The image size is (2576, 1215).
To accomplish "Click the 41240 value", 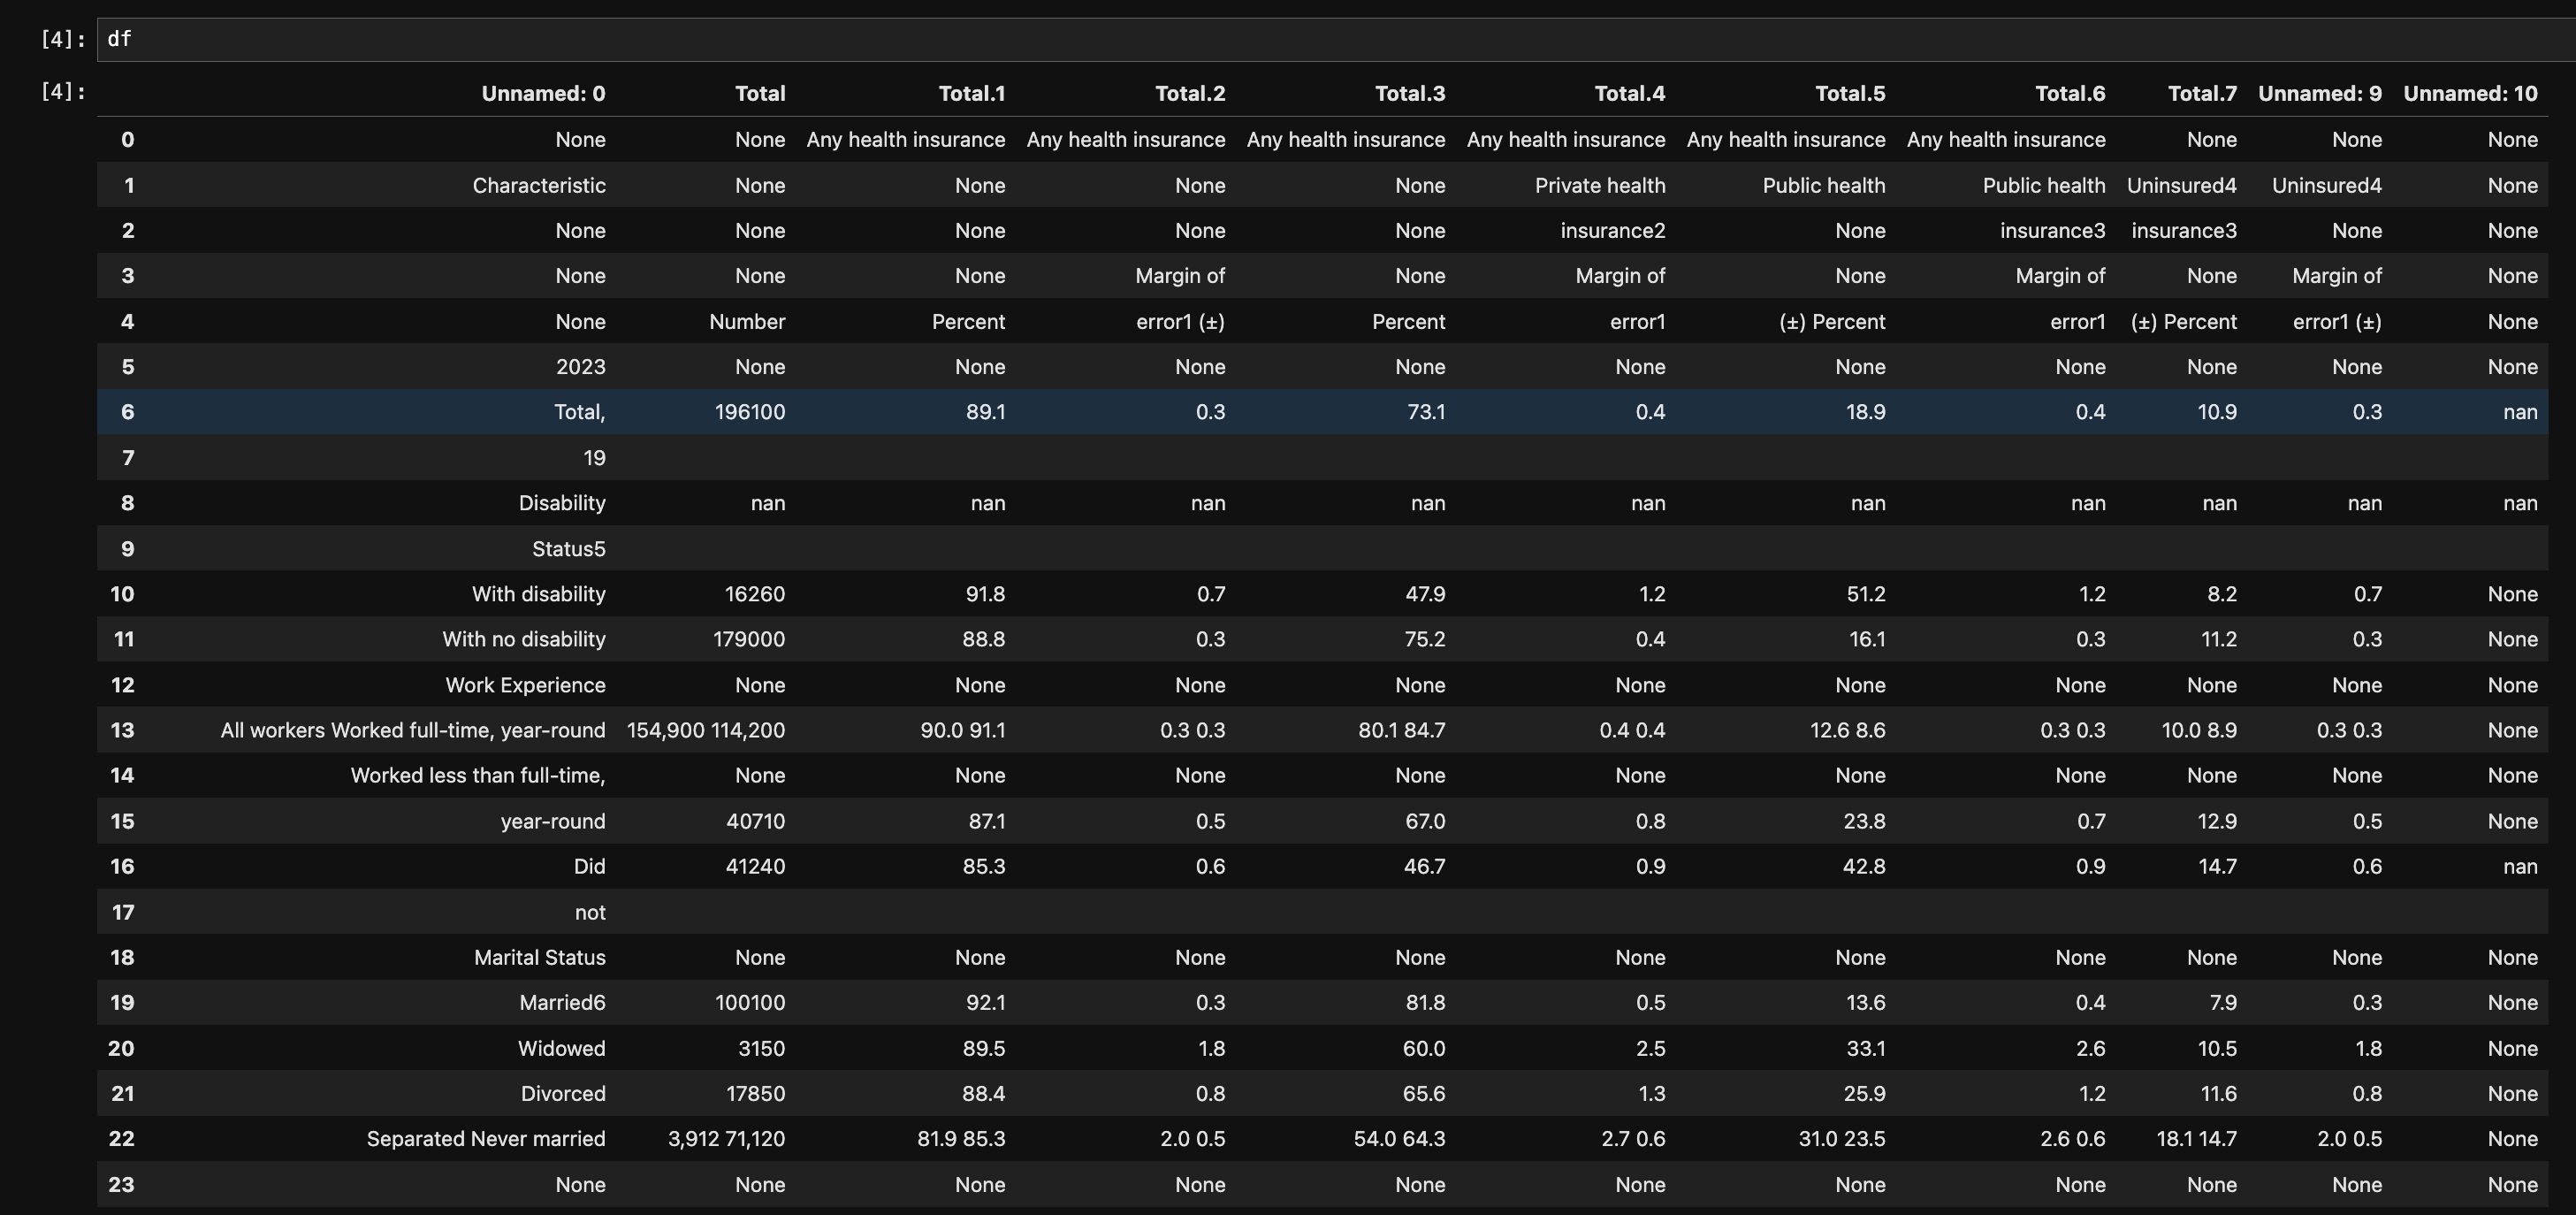I will [755, 866].
